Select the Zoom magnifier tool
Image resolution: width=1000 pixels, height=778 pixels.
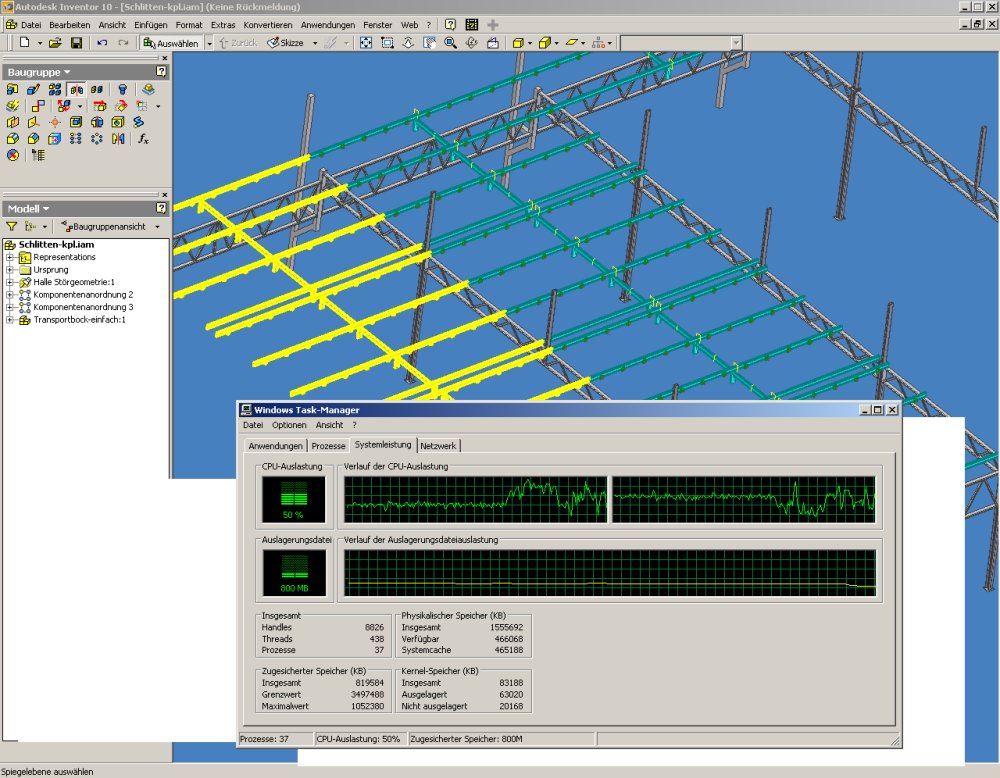click(x=450, y=43)
